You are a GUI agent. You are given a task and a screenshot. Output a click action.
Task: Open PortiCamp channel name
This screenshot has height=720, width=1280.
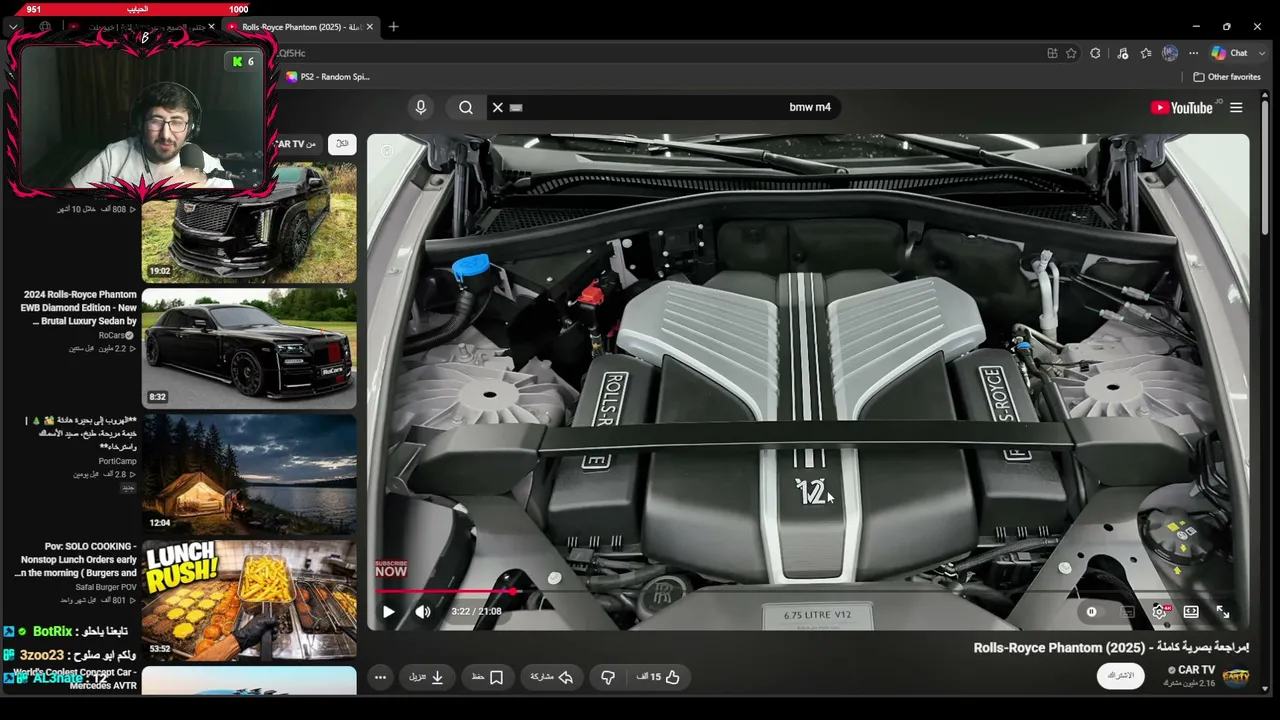117,461
